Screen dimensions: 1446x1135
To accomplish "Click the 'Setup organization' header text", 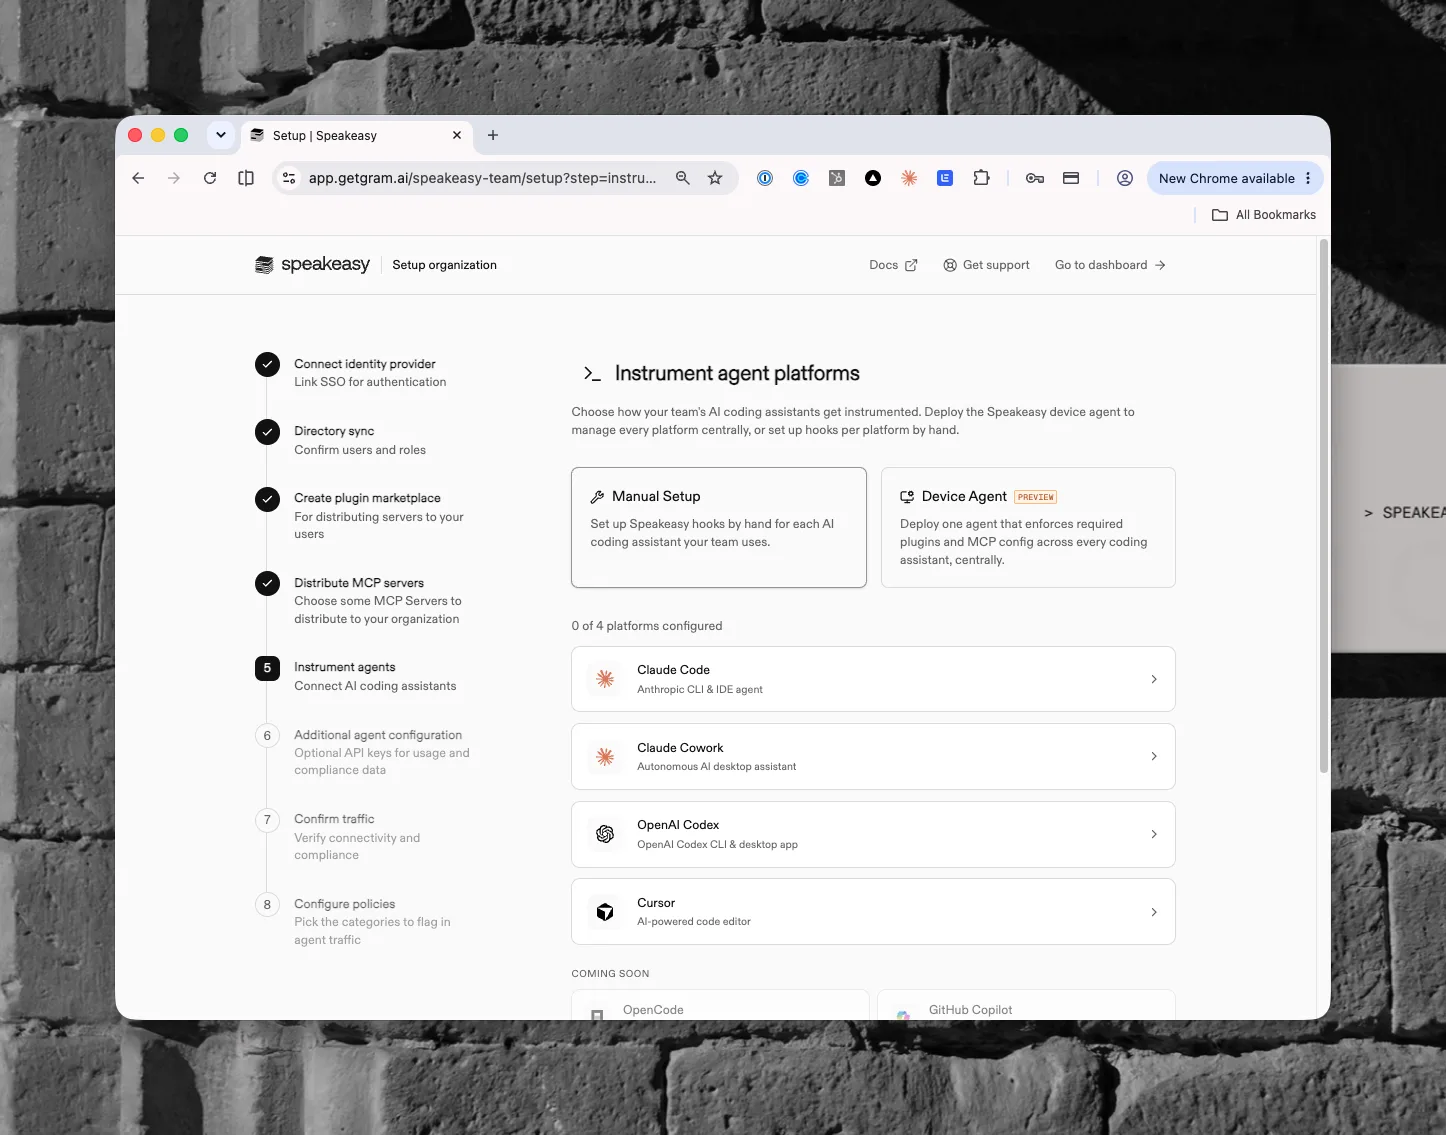I will pos(444,265).
